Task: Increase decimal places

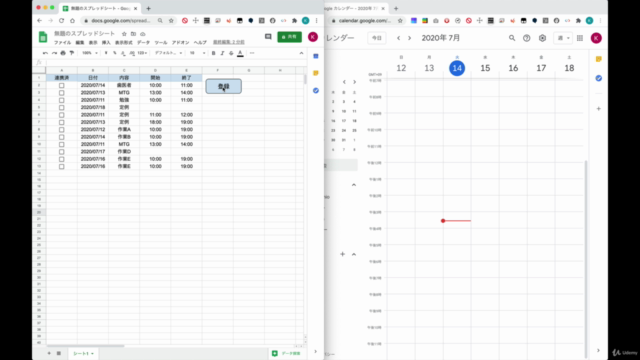Action: [x=132, y=53]
